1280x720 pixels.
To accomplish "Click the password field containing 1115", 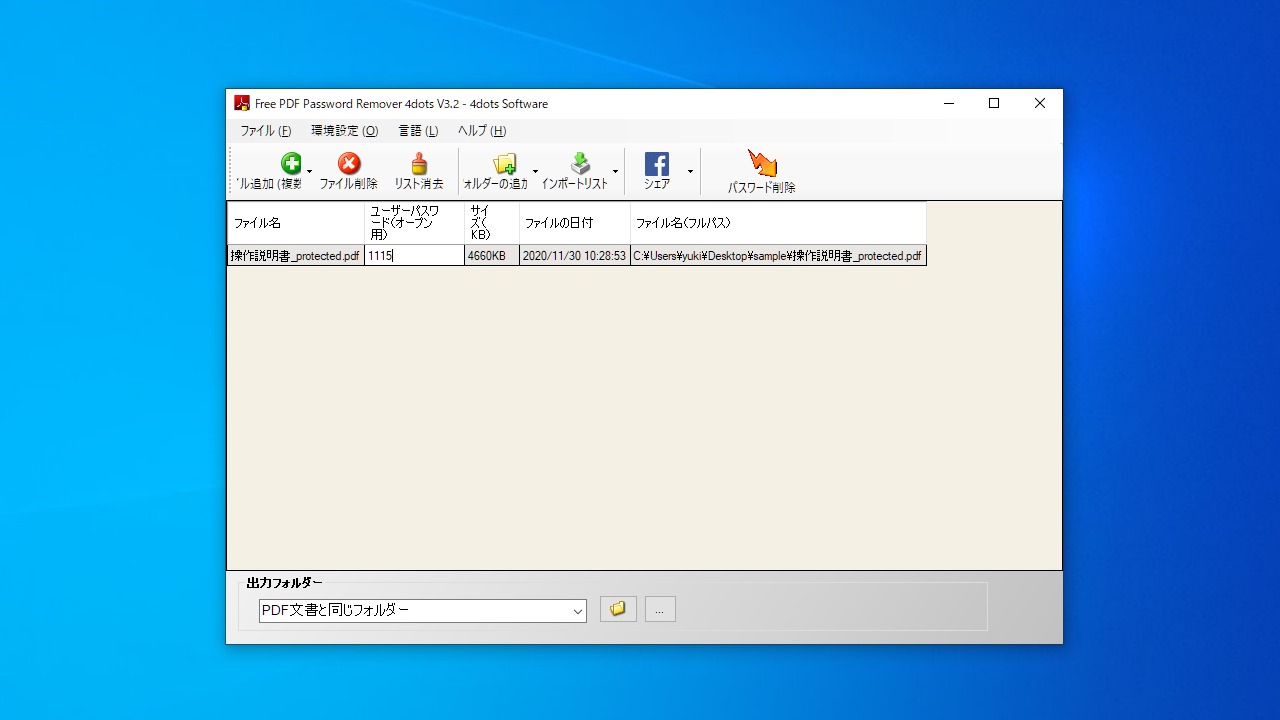I will click(414, 256).
